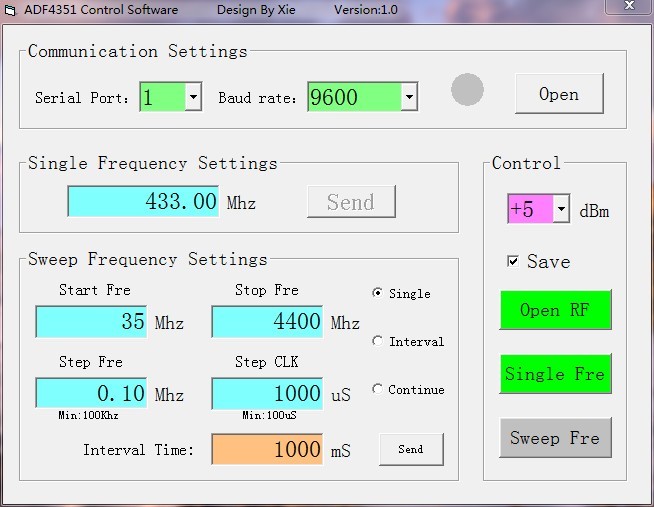Viewport: 654px width, 507px height.
Task: Open the Baud rate dropdown list
Action: 408,98
